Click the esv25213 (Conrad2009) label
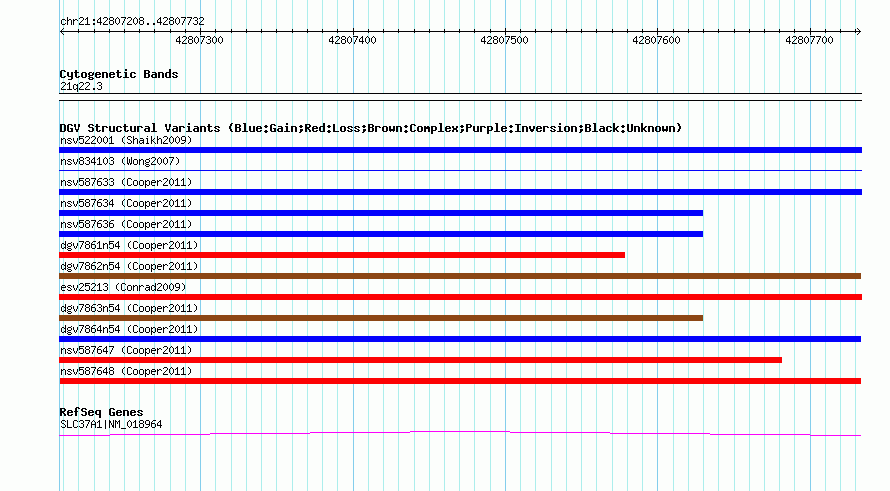The image size is (890, 491). (123, 287)
